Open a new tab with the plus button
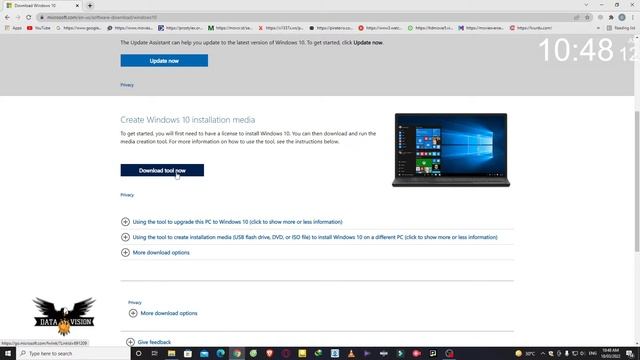 [x=90, y=6]
